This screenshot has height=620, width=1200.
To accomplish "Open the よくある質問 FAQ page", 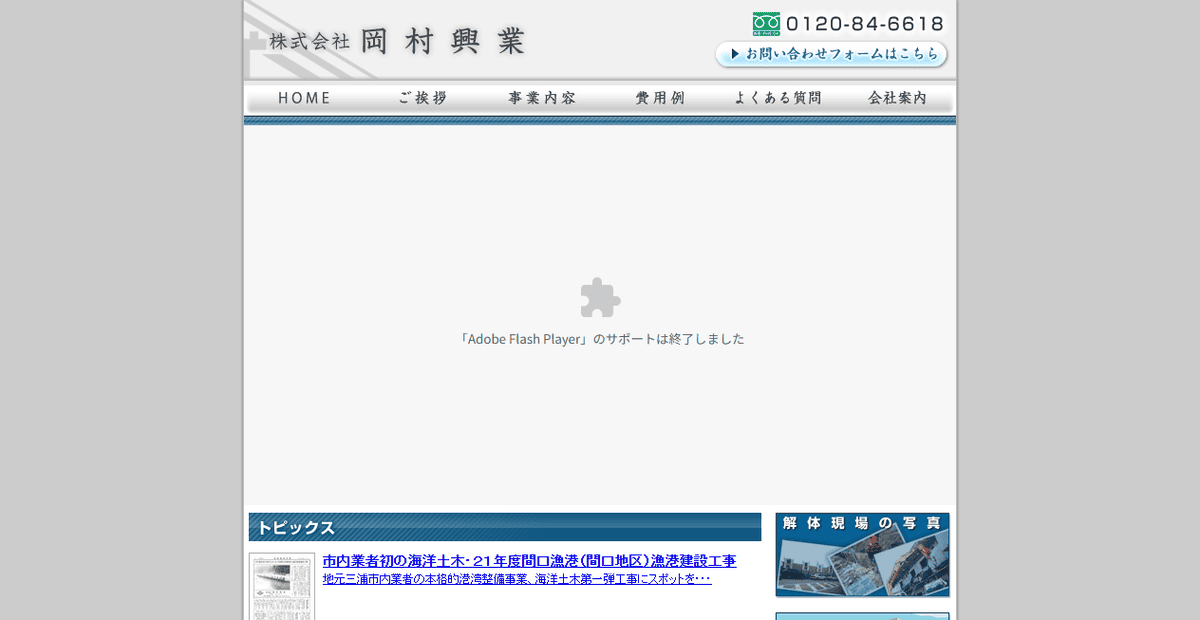I will click(780, 97).
